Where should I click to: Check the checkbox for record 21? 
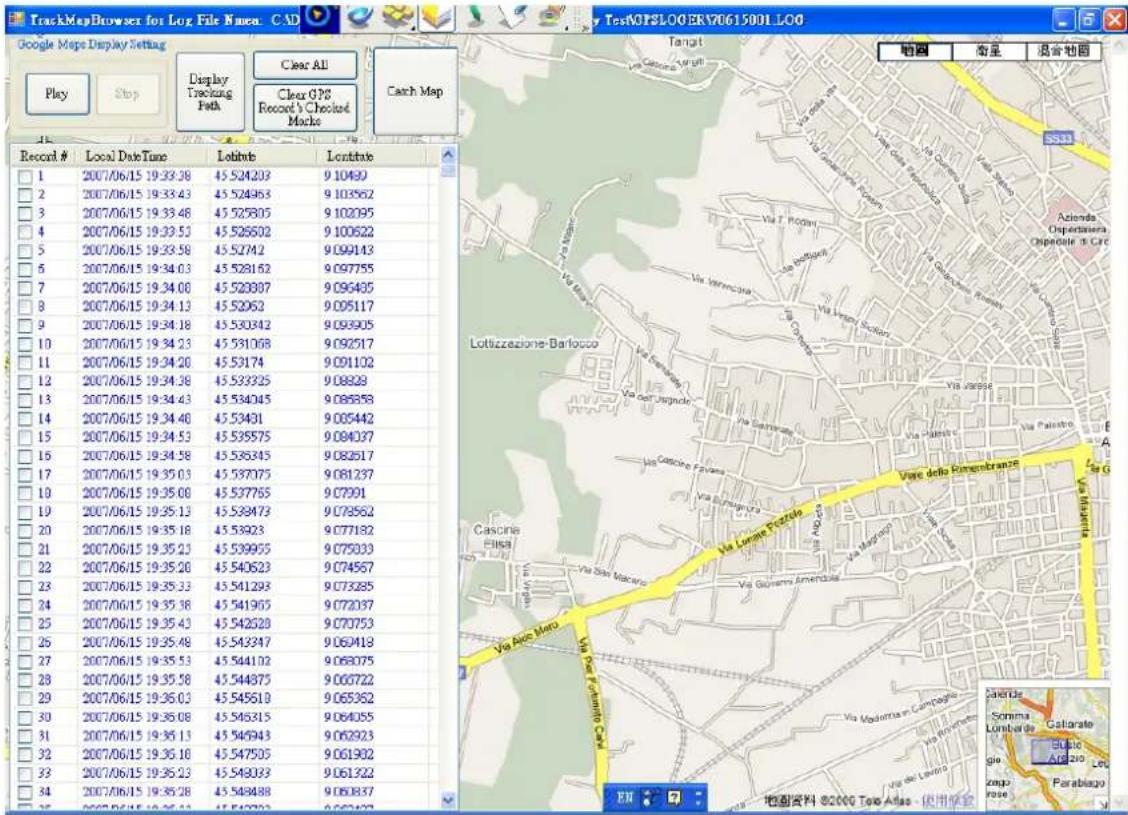[25, 550]
